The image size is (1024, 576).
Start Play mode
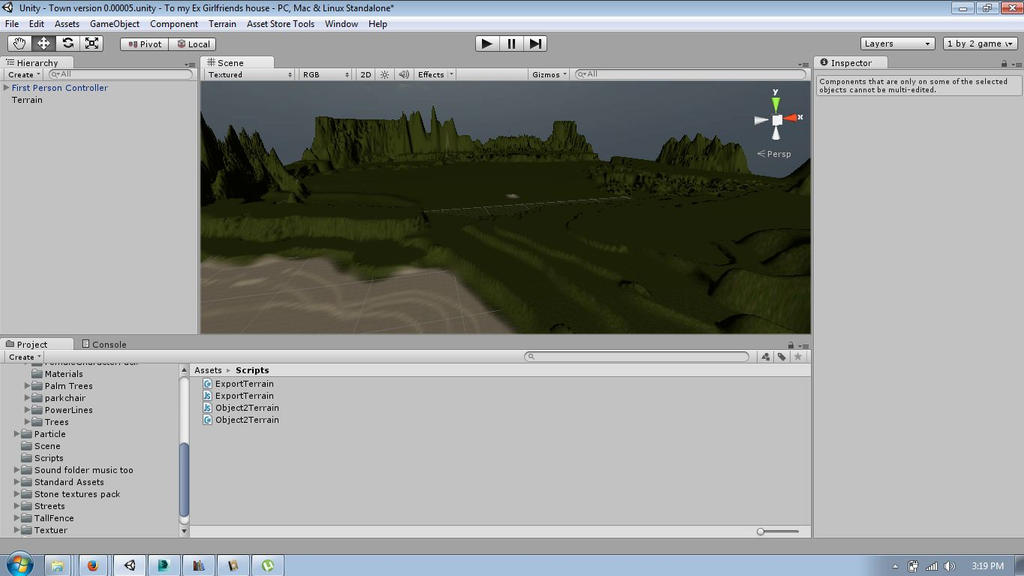point(487,44)
